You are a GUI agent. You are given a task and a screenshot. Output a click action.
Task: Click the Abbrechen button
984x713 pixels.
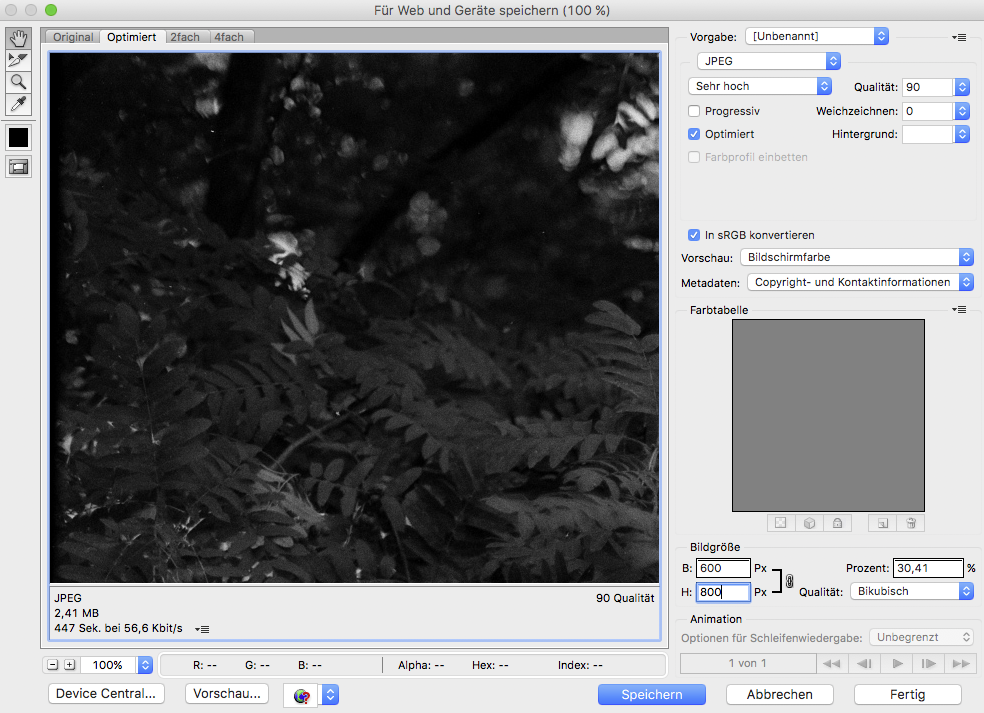tap(779, 694)
